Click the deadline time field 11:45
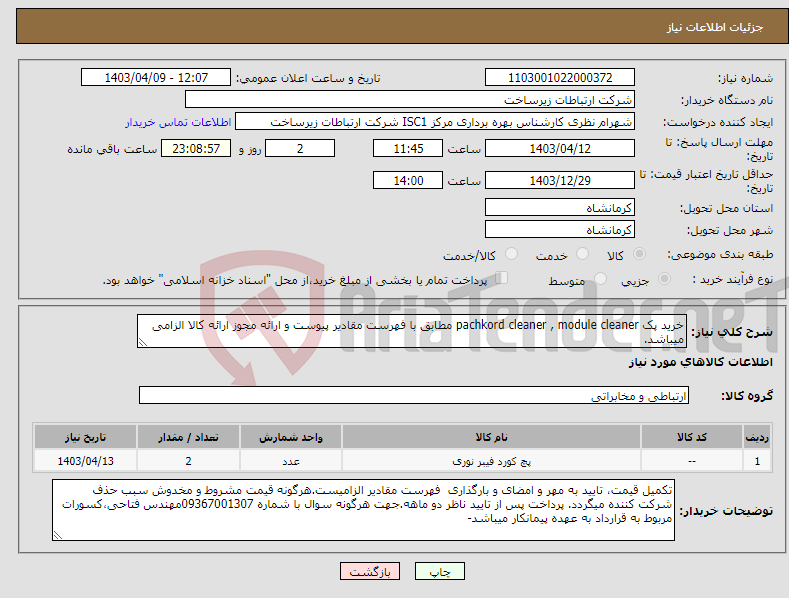789x598 pixels. pos(408,148)
